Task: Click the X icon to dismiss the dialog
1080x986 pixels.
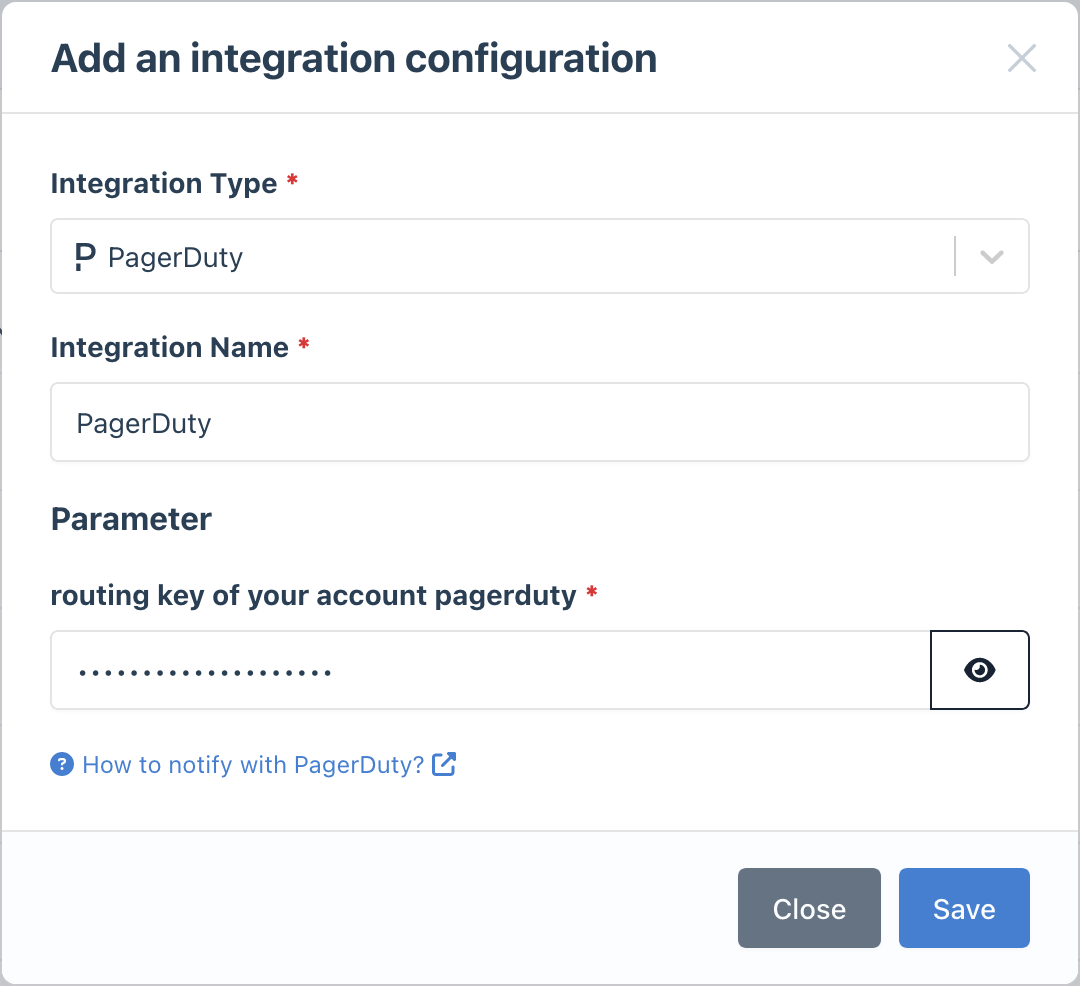Action: point(1022,58)
